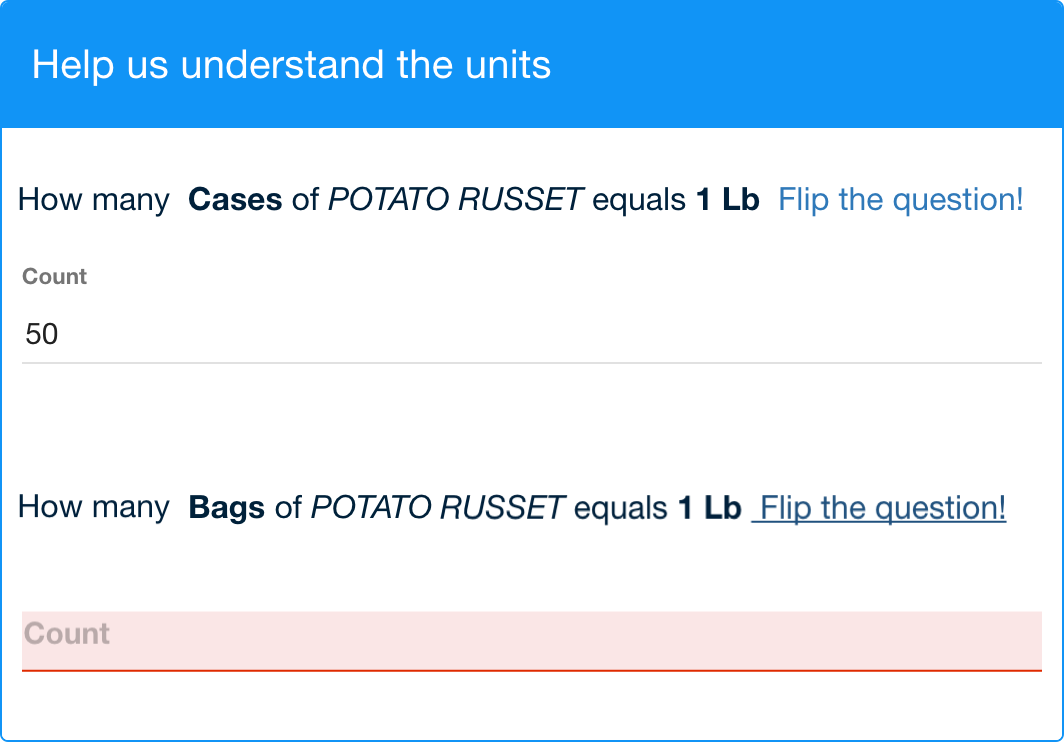The image size is (1064, 742).
Task: Click 'How many' in the Bags question
Action: [94, 508]
